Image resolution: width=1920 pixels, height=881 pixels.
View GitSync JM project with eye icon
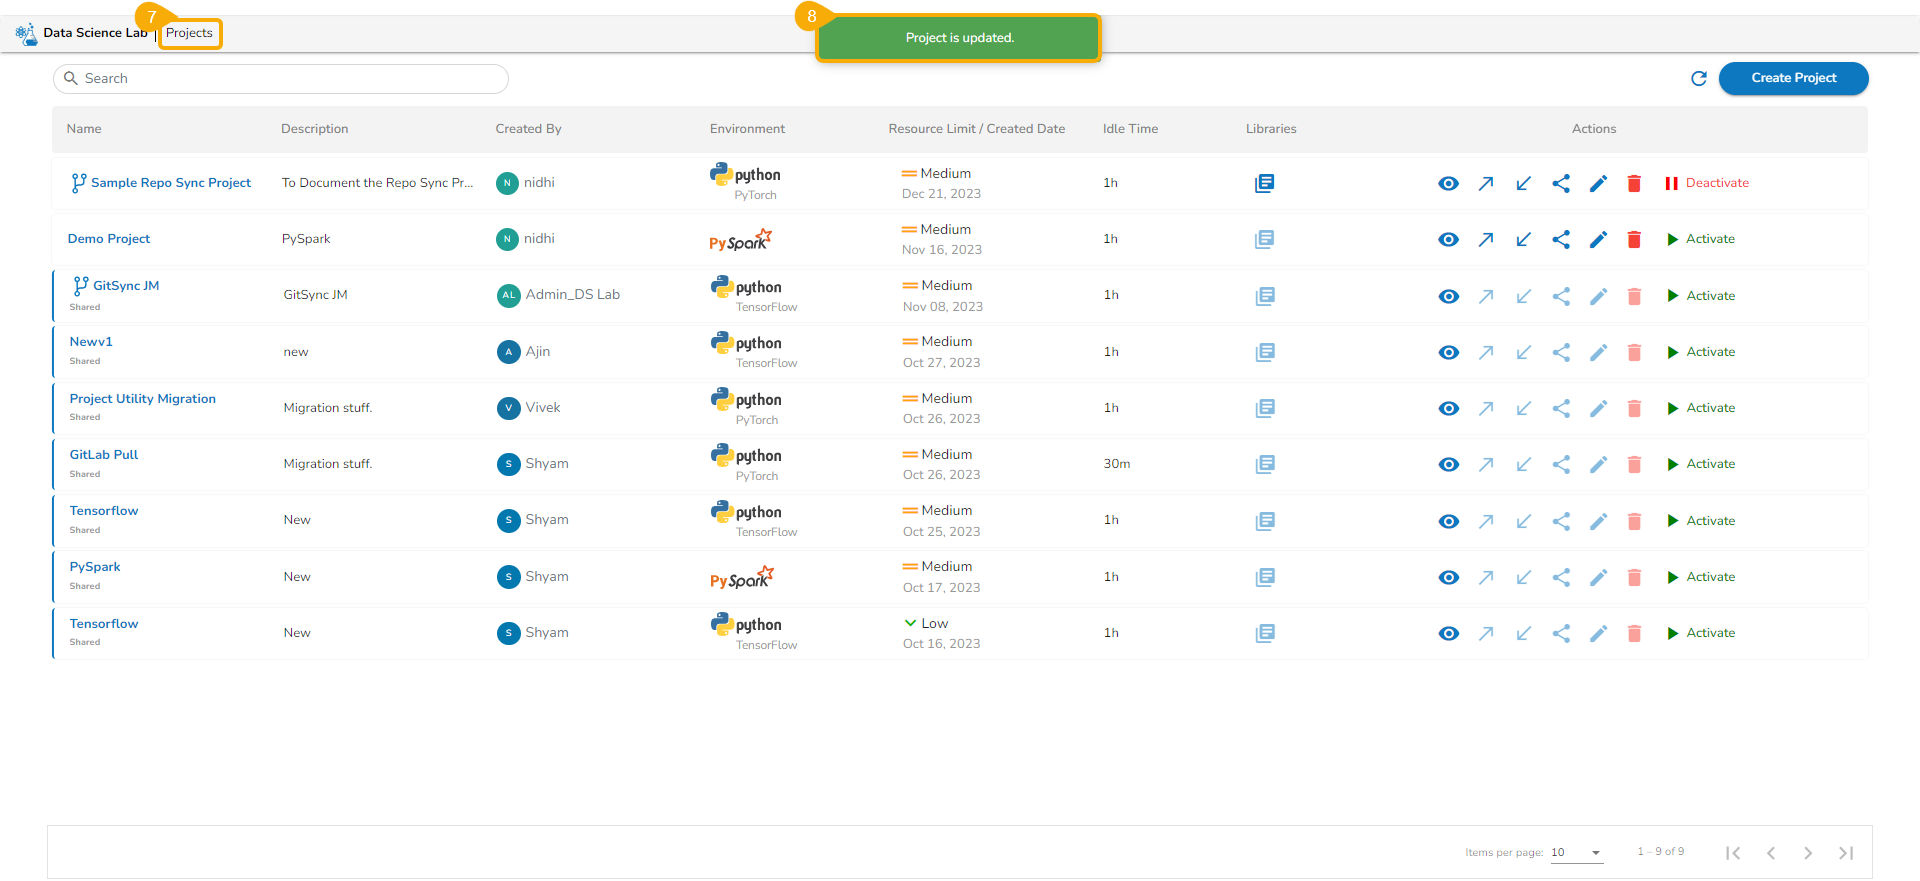click(x=1448, y=296)
